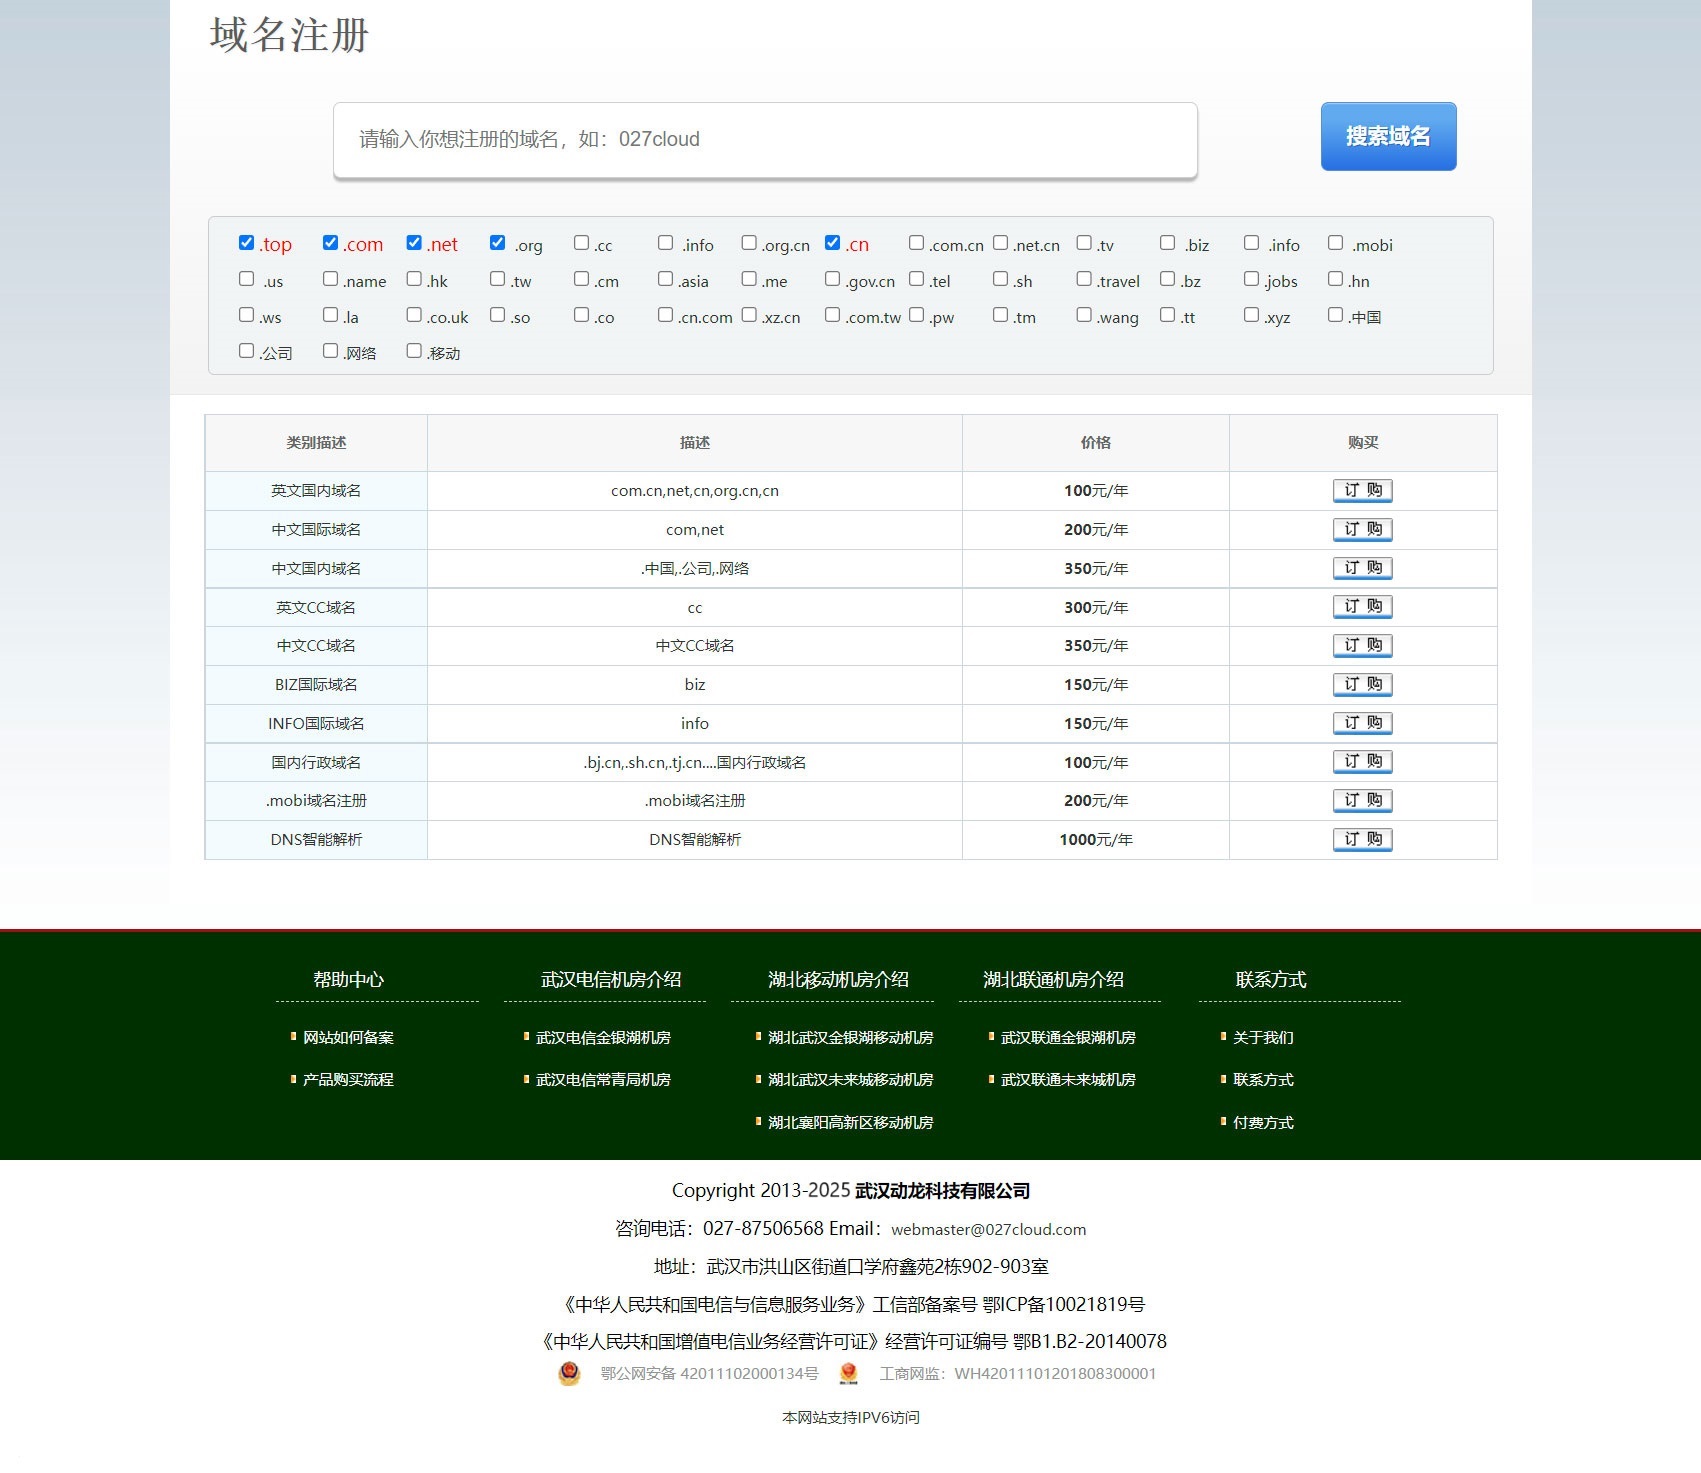Uncheck the .top domain checkbox
The image size is (1701, 1473).
tap(247, 243)
